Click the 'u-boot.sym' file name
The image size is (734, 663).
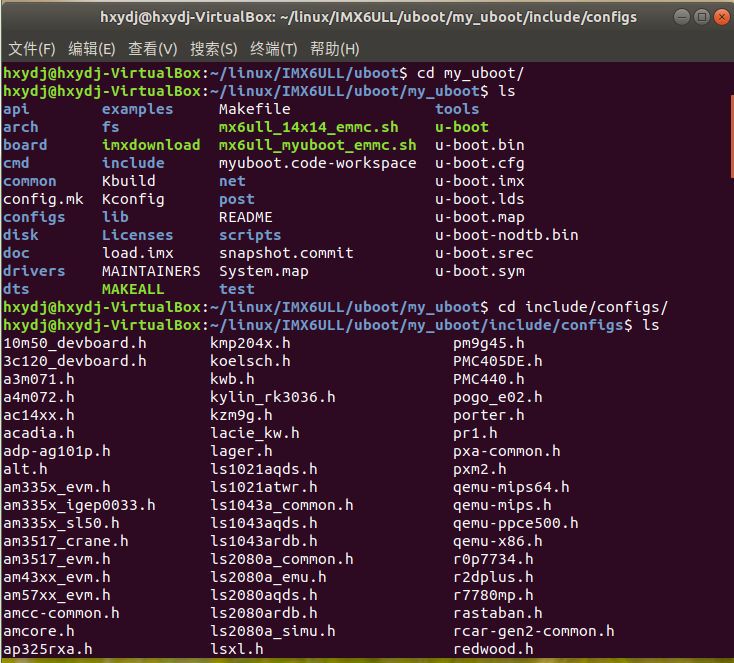480,271
